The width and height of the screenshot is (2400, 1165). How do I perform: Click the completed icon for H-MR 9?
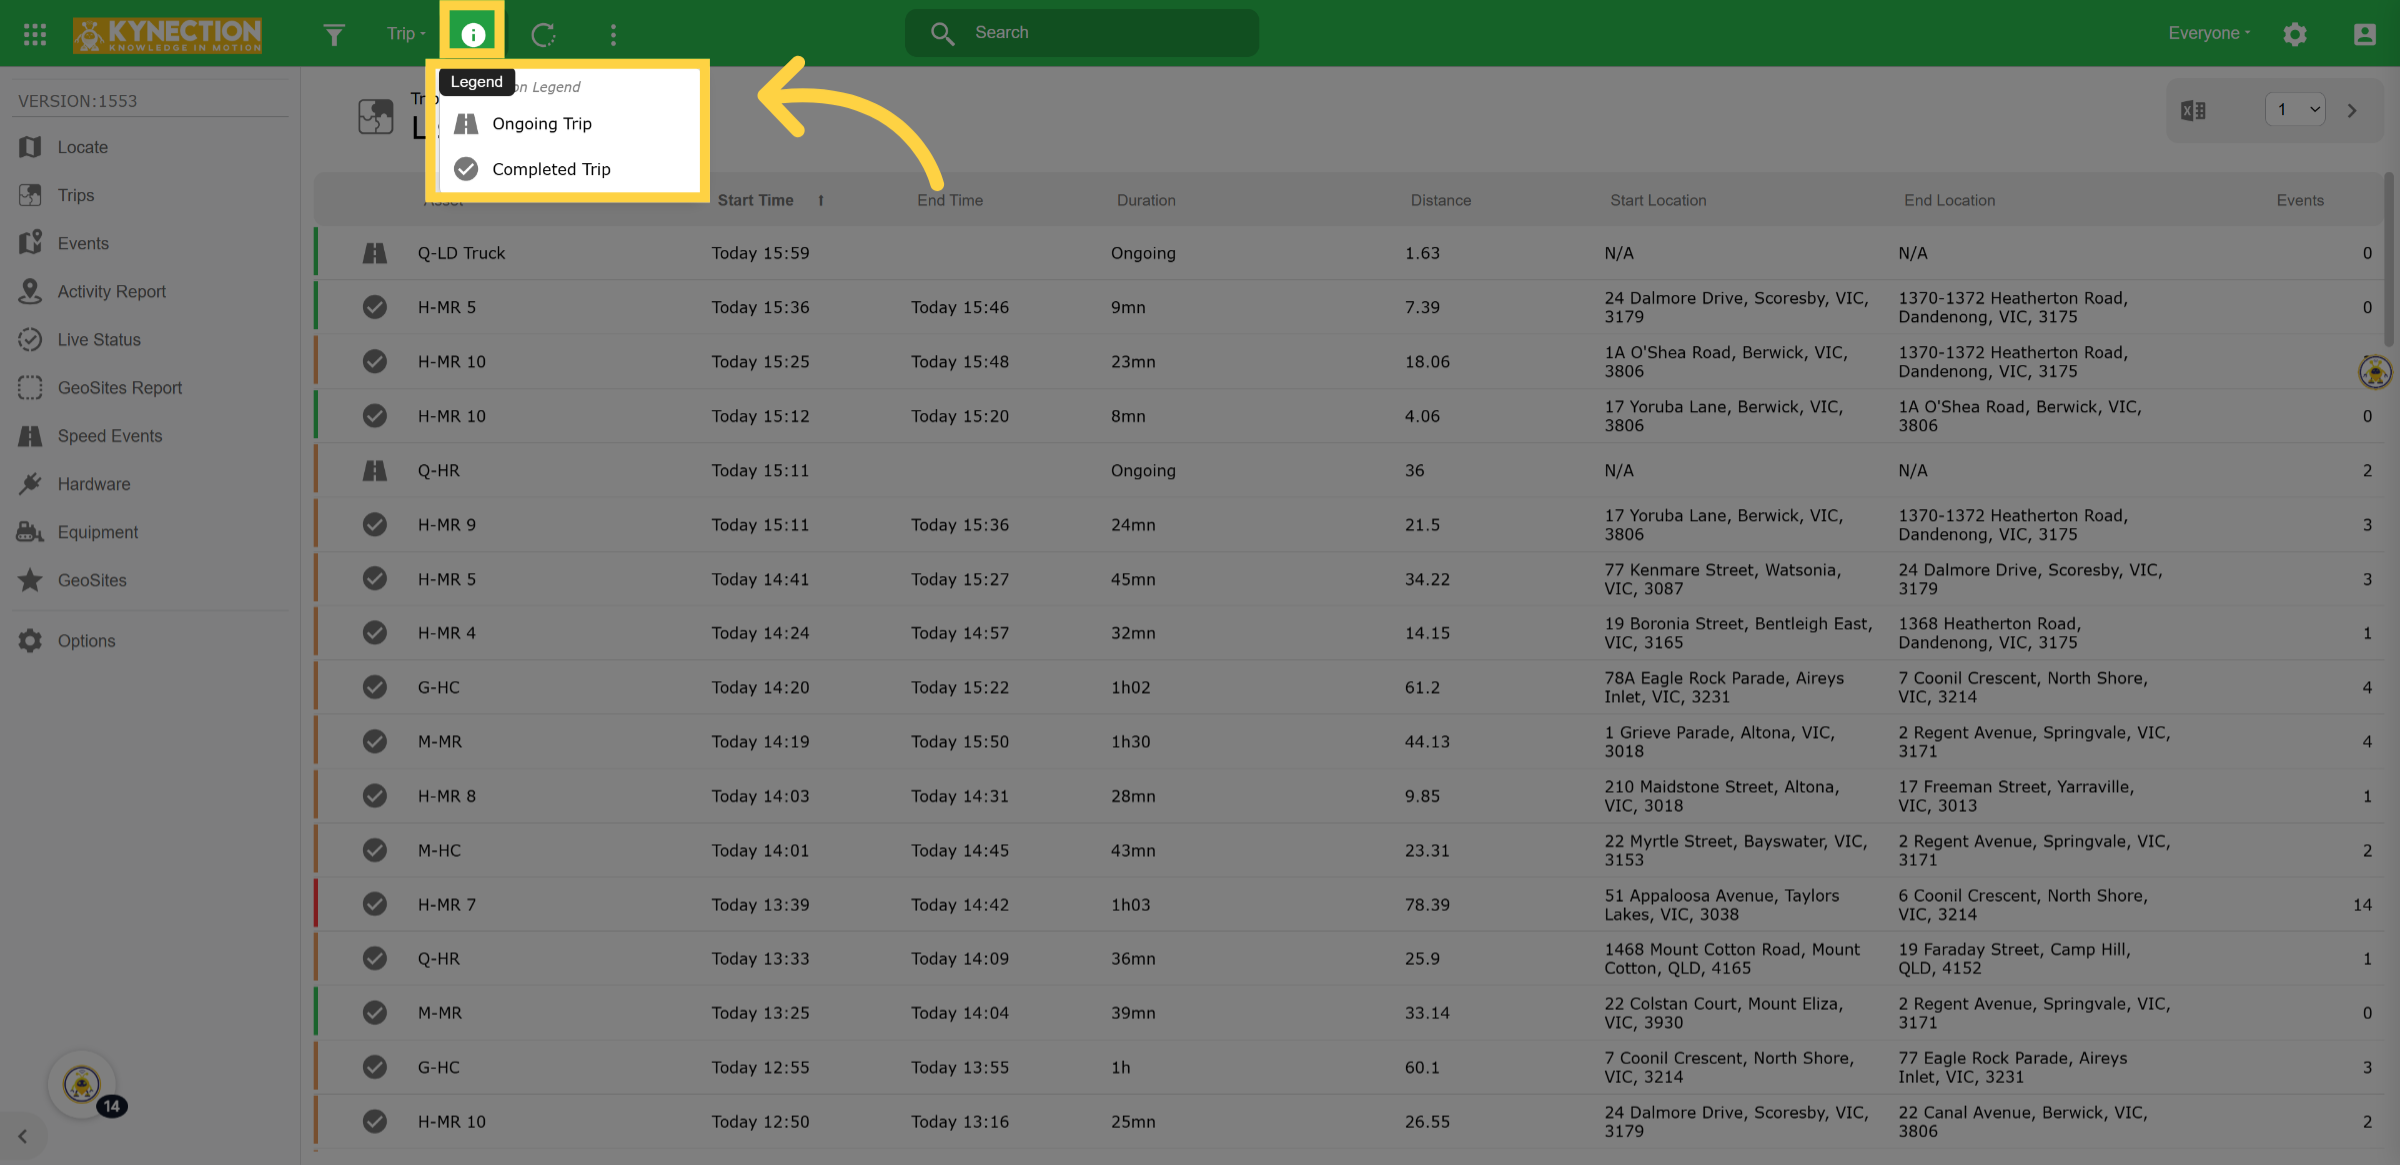tap(375, 524)
